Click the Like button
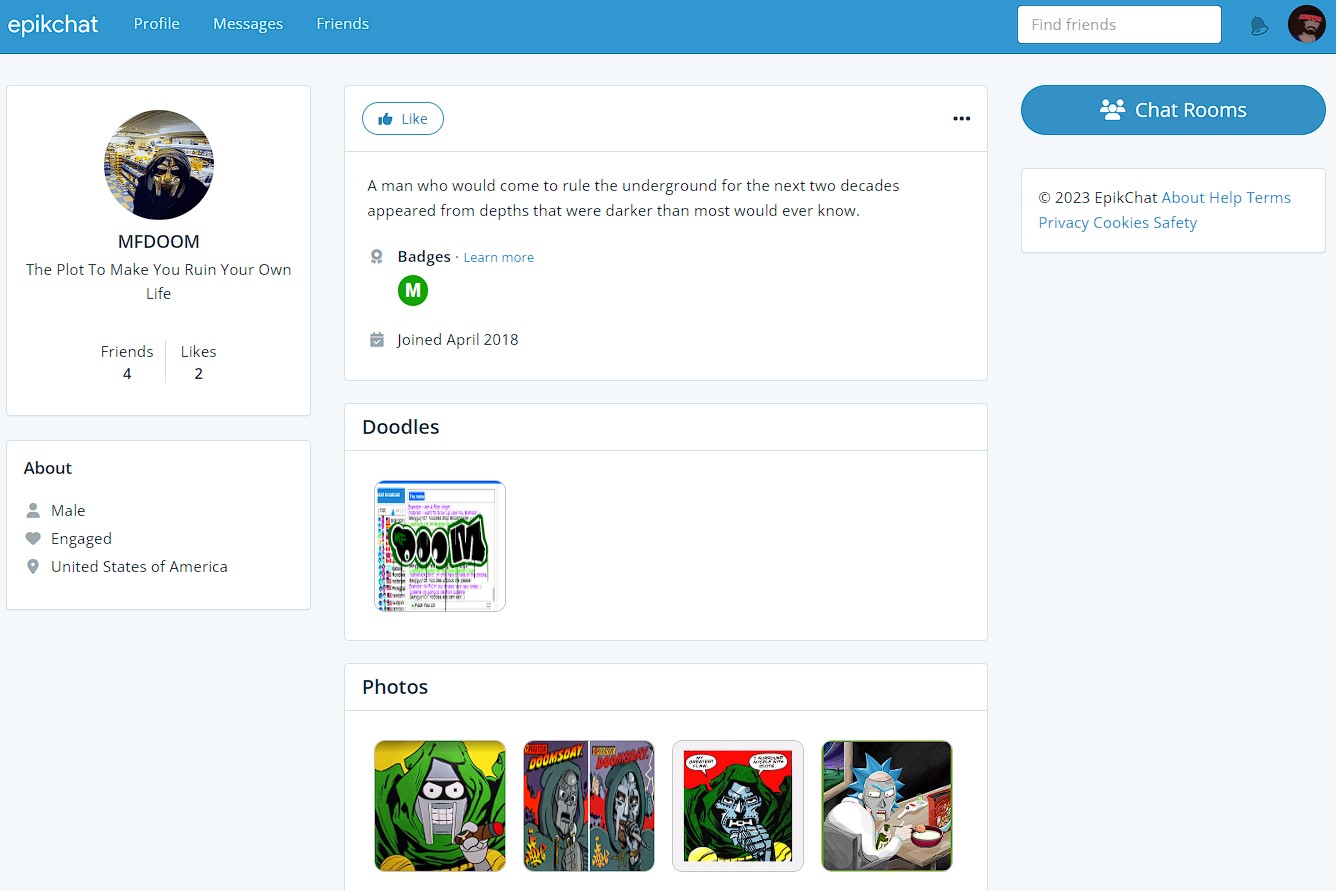This screenshot has height=891, width=1336. coord(403,119)
